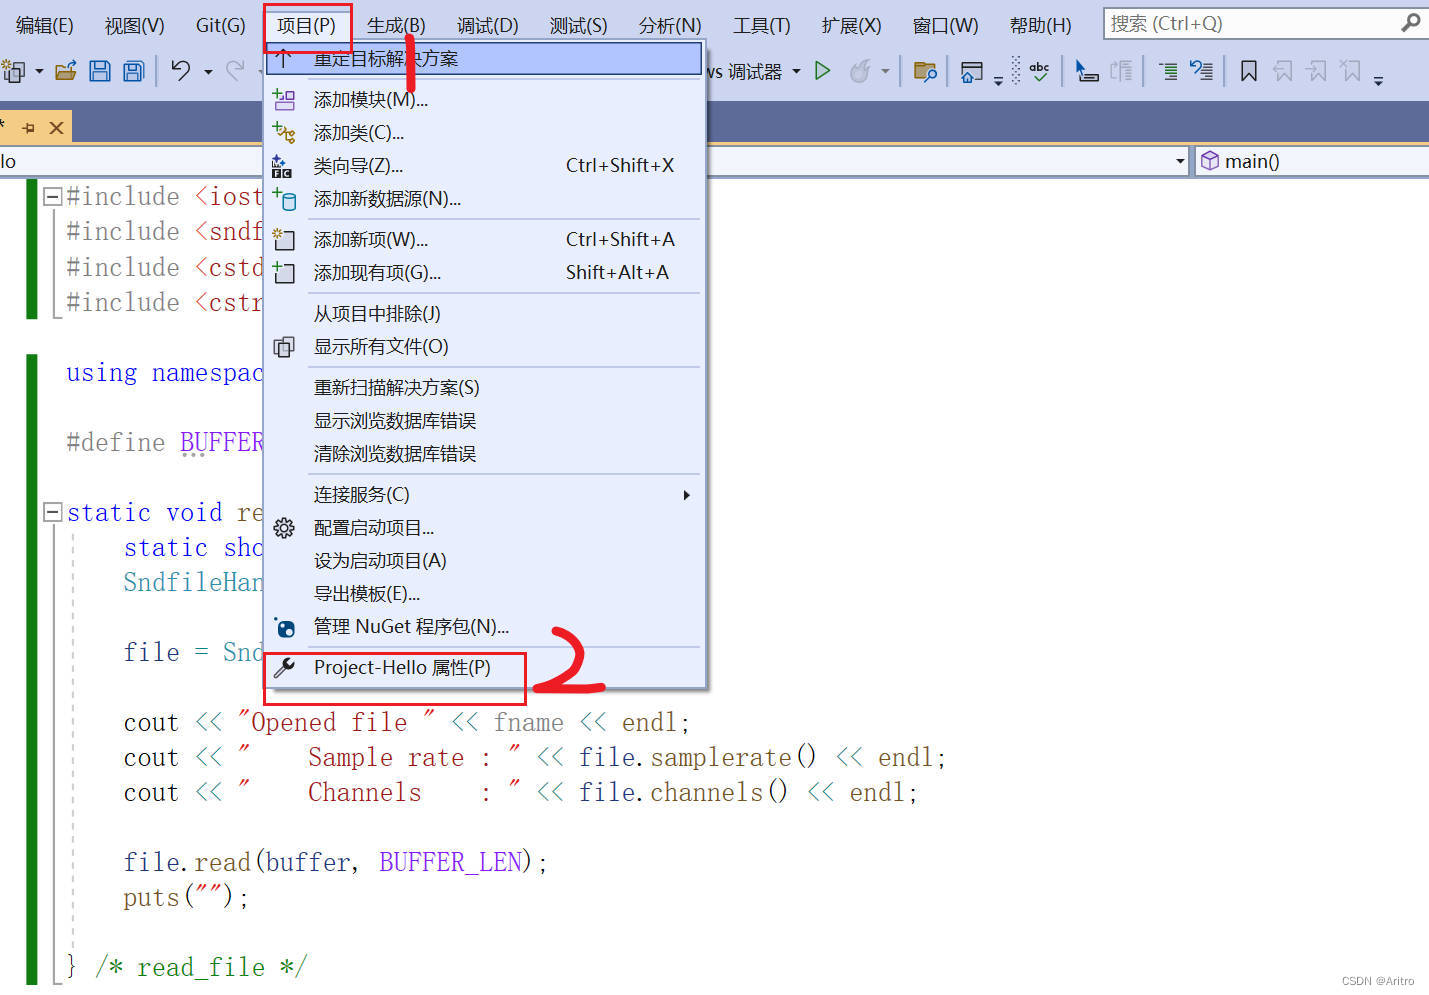Open the 窗口(W) window menu

point(945,25)
